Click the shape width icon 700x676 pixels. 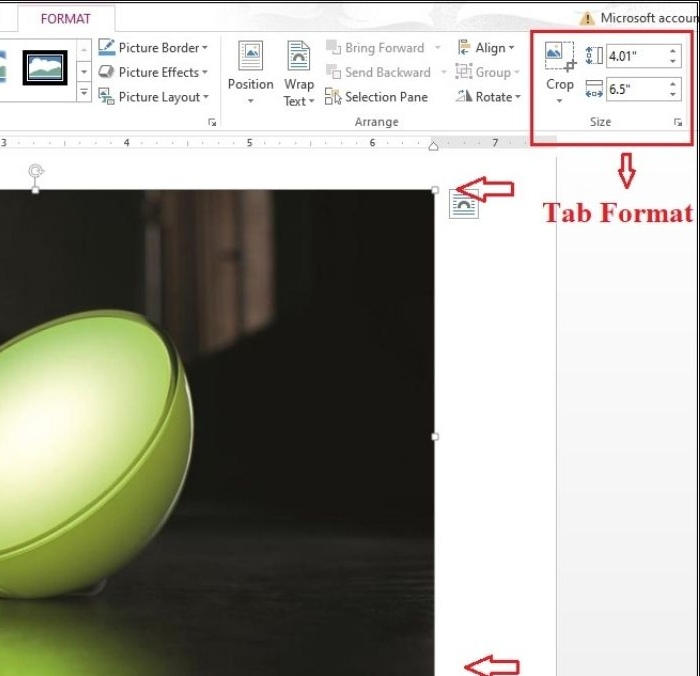pyautogui.click(x=594, y=89)
